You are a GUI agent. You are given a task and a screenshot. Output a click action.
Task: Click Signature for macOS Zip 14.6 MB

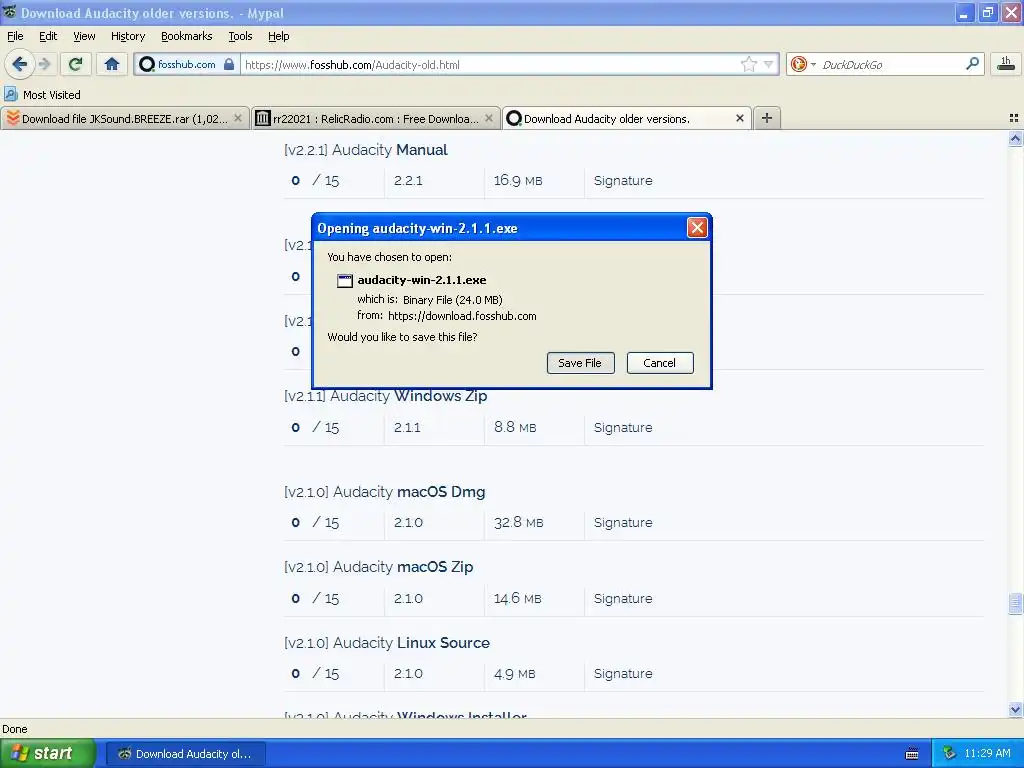pyautogui.click(x=623, y=599)
